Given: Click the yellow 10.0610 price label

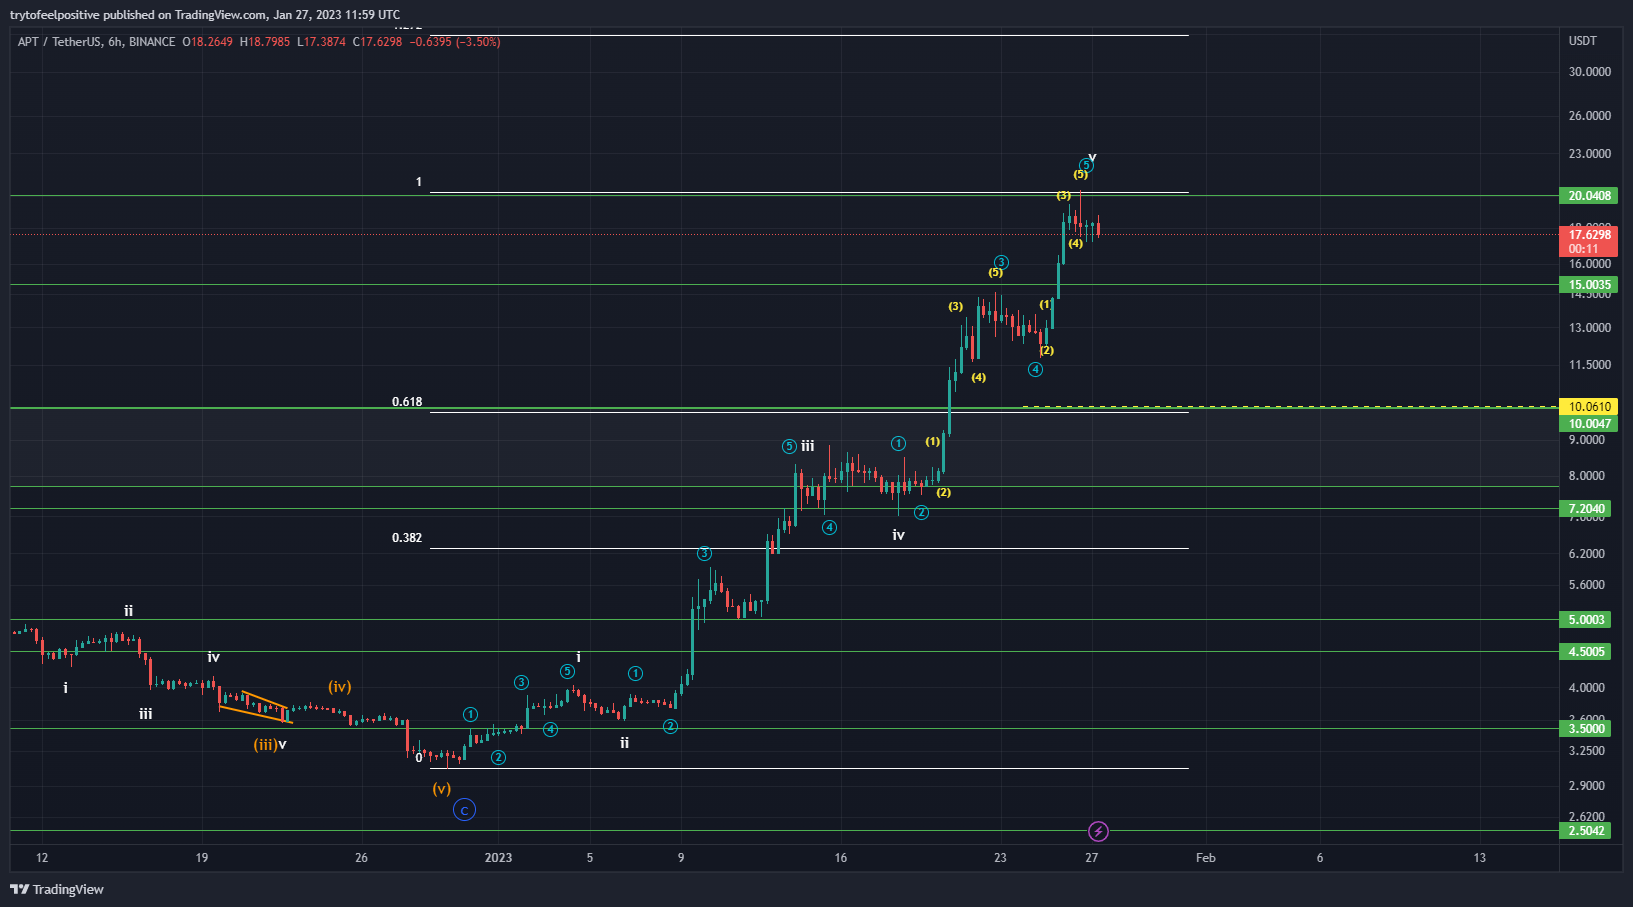Looking at the screenshot, I should pos(1589,407).
